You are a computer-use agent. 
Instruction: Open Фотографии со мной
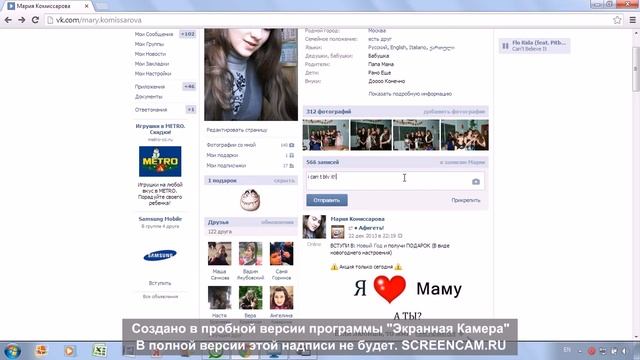click(231, 145)
